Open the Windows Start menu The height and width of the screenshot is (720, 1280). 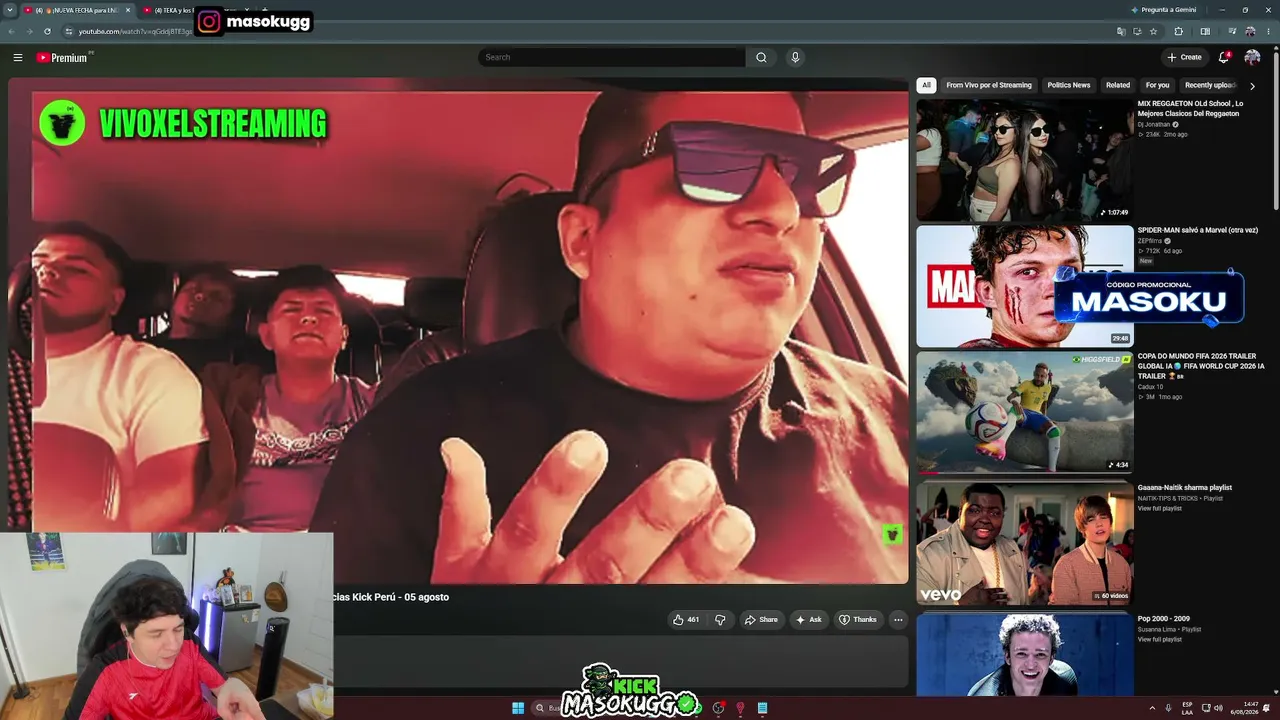tap(518, 708)
